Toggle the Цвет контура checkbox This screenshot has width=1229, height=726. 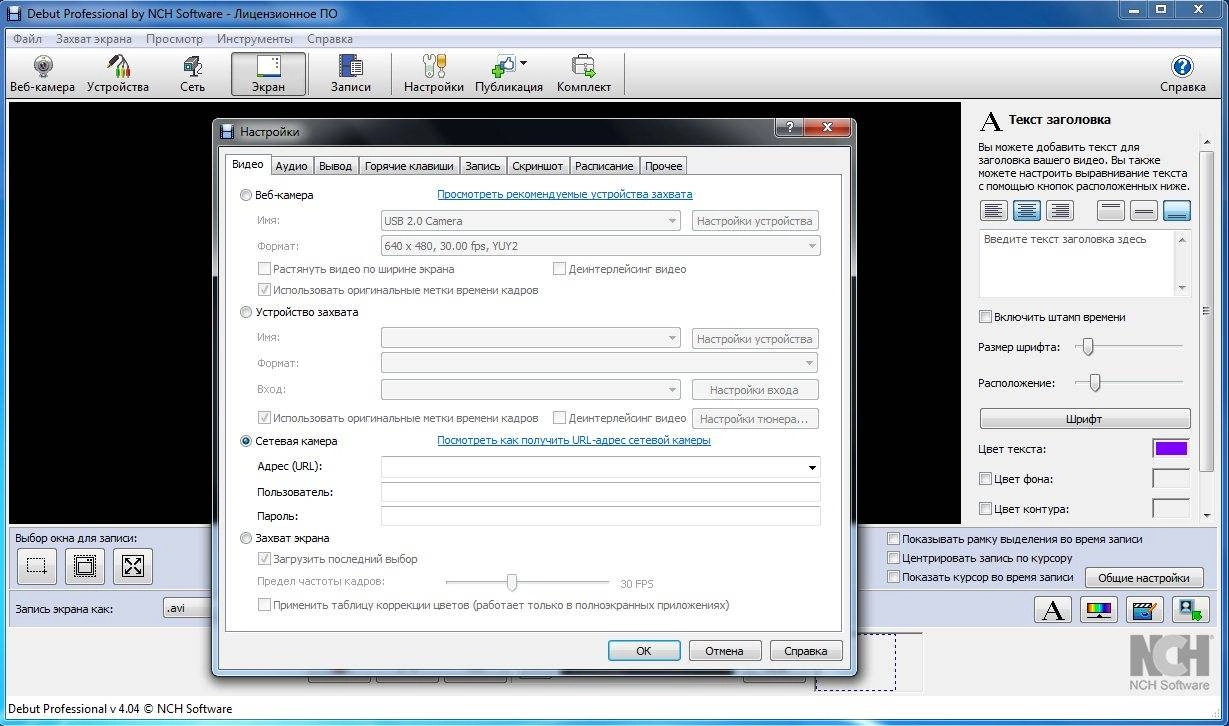[x=986, y=509]
